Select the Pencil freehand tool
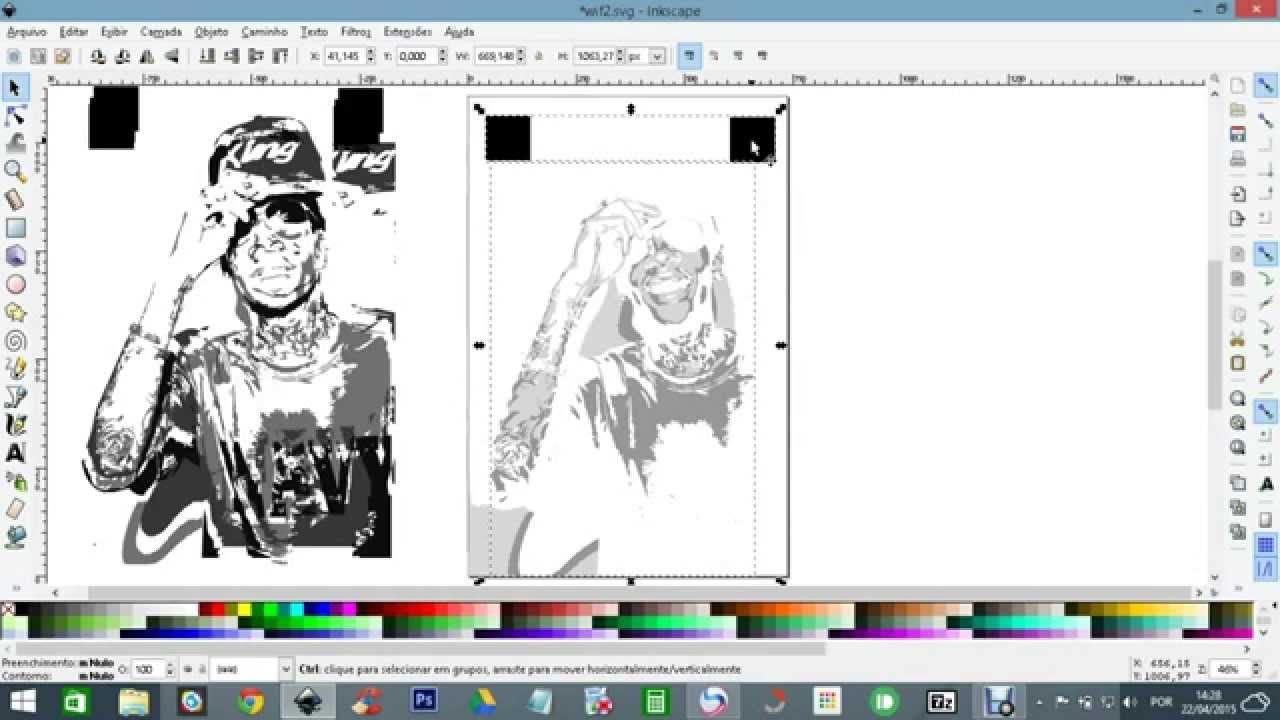This screenshot has width=1280, height=720. (x=15, y=368)
